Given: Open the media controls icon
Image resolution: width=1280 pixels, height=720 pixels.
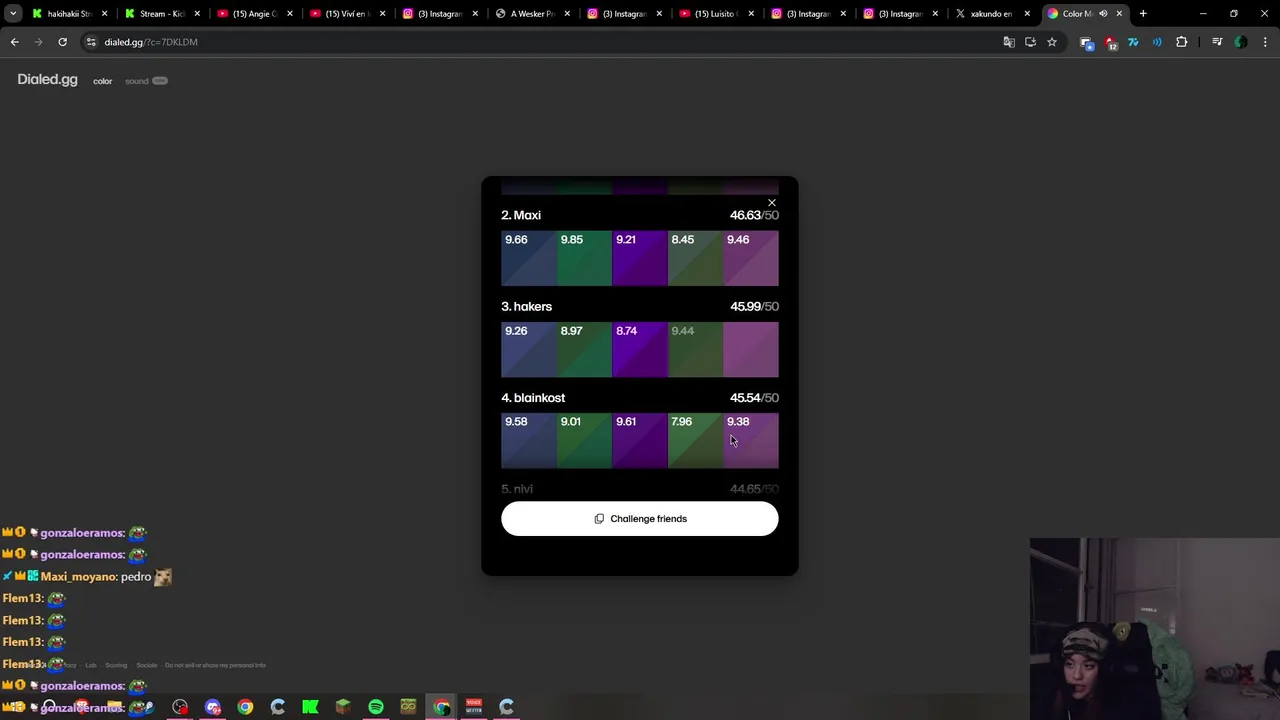Looking at the screenshot, I should pos(1217,42).
